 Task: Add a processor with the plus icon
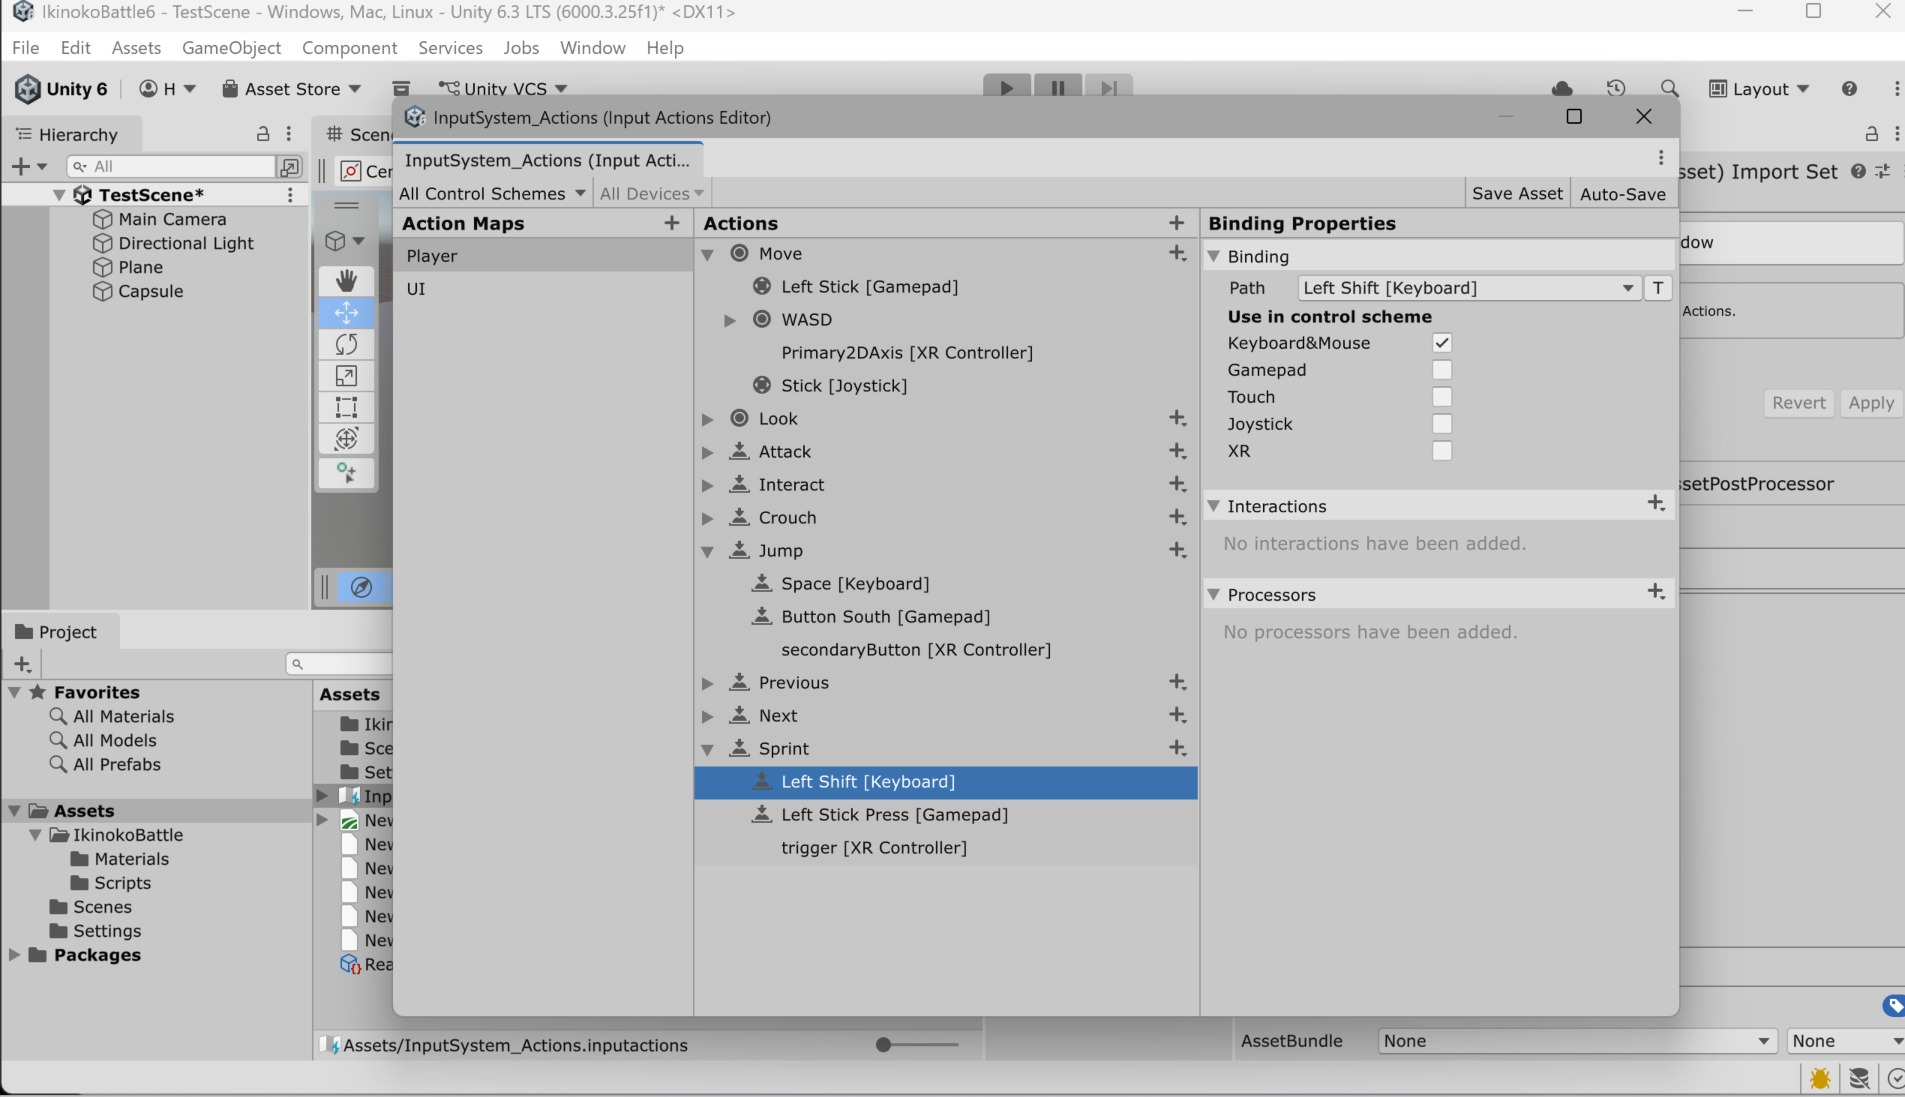pyautogui.click(x=1656, y=593)
